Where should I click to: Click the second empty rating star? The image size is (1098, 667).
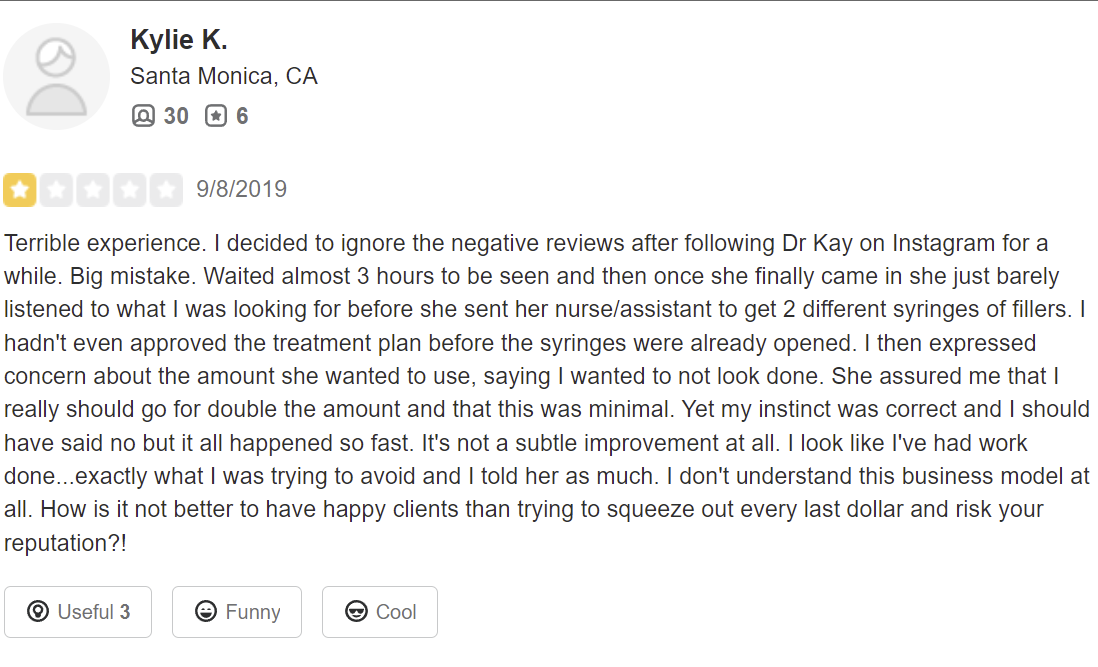tap(56, 190)
